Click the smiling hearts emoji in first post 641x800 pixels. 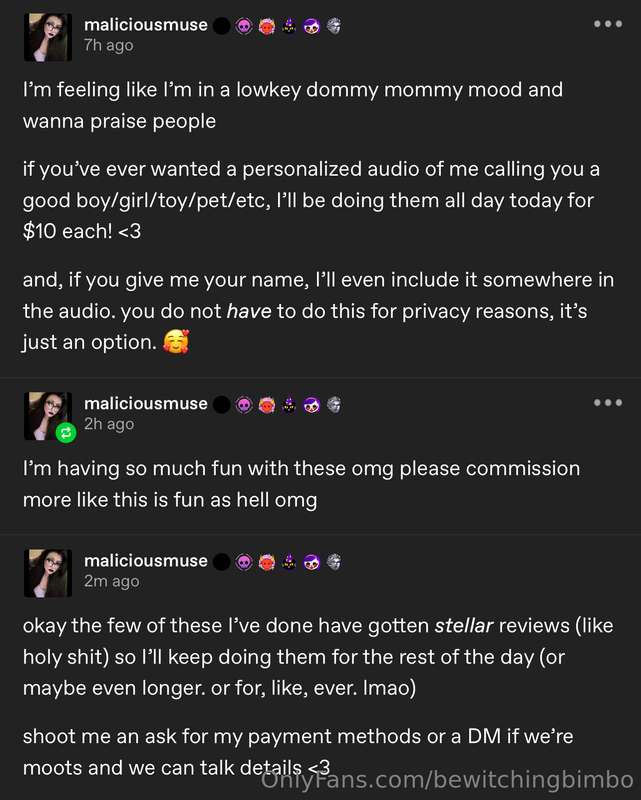pos(176,342)
